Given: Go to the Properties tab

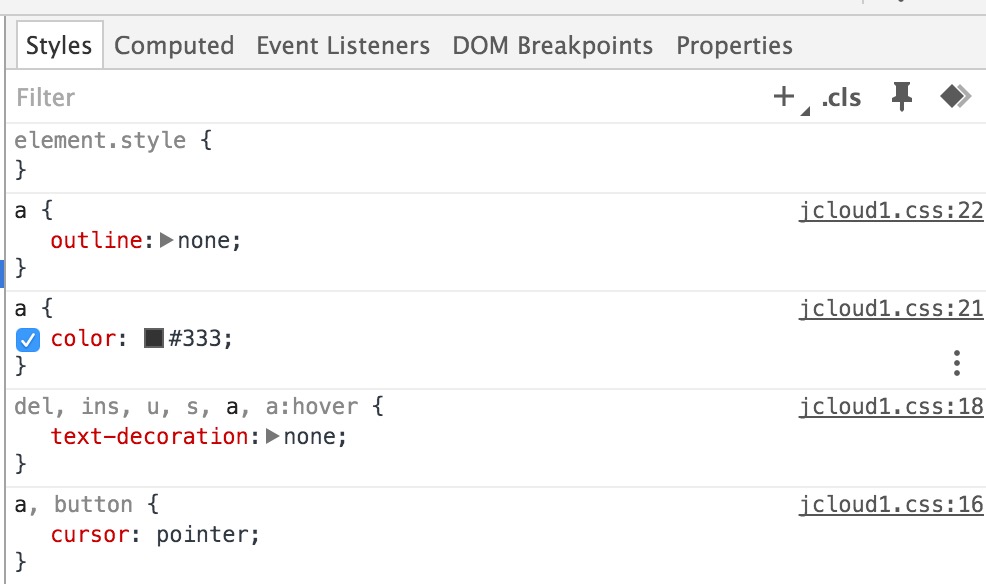Looking at the screenshot, I should 734,45.
